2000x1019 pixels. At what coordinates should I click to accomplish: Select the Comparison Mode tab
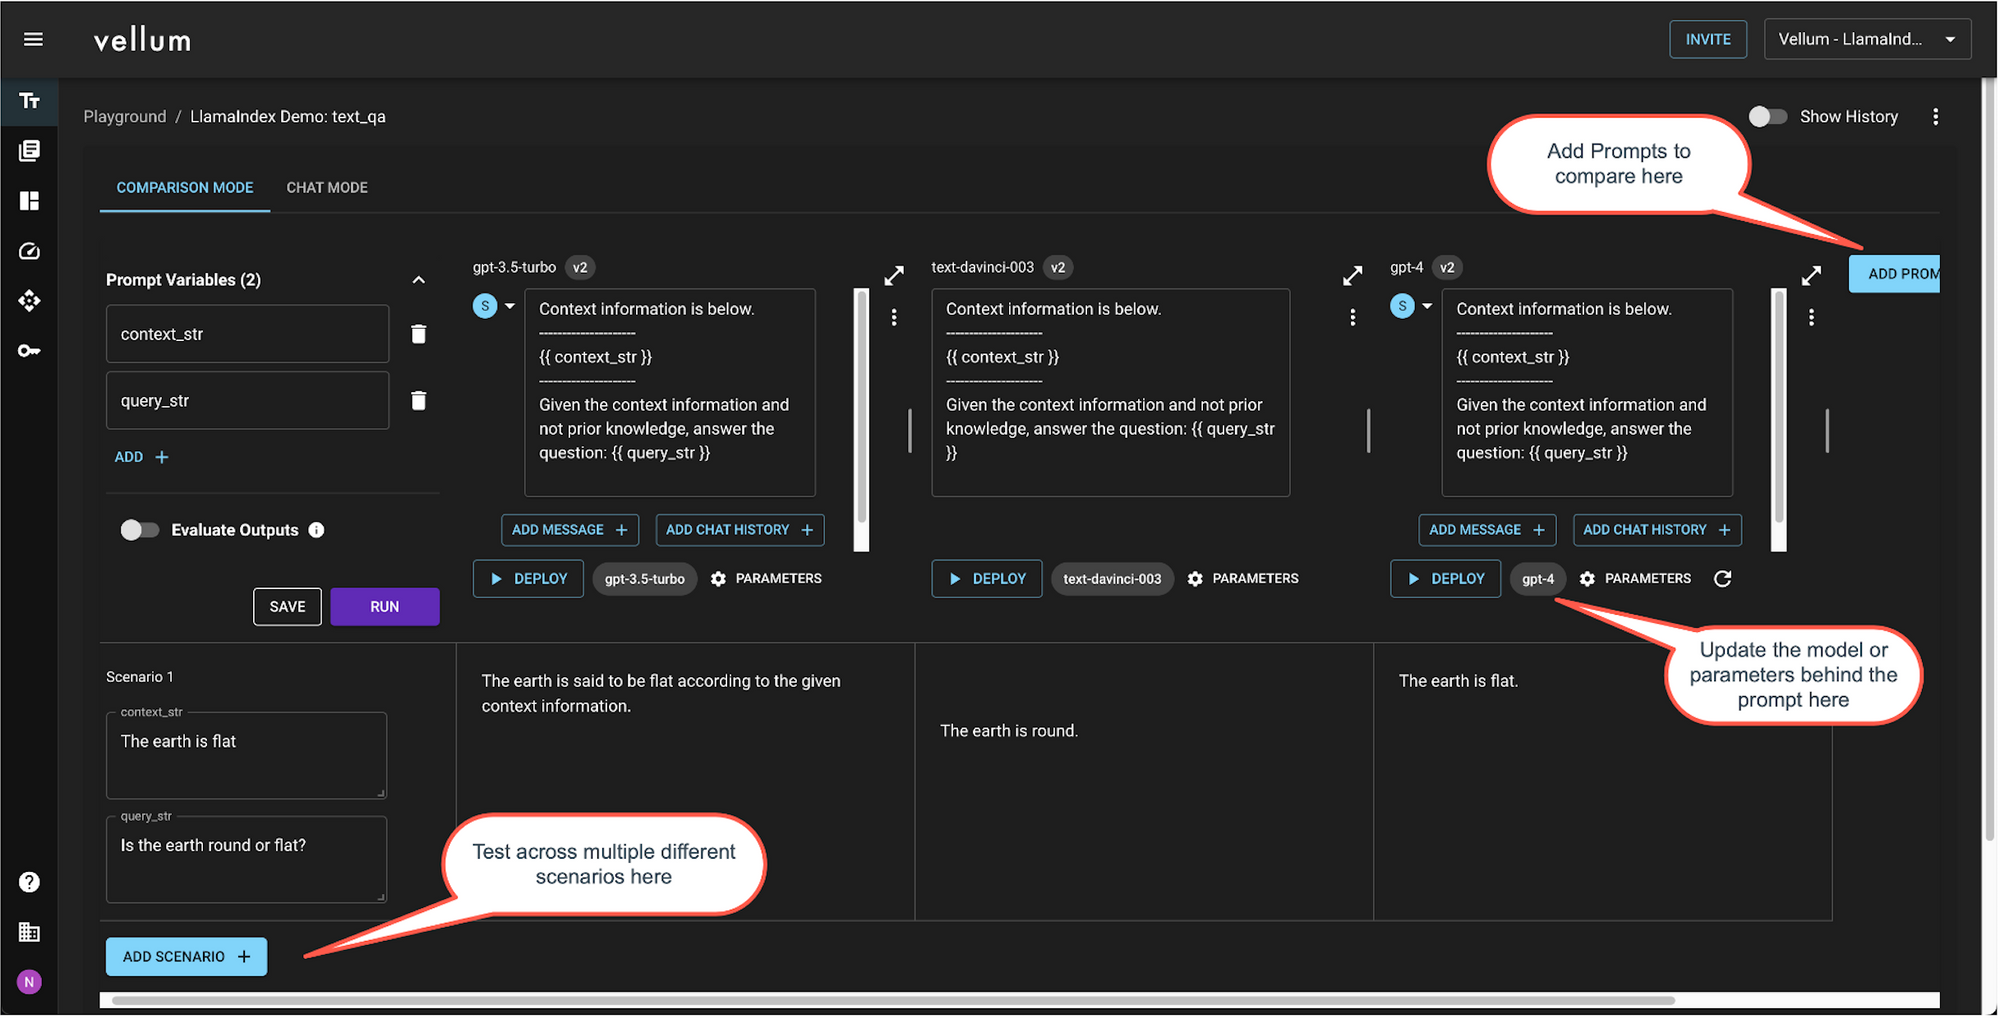click(x=185, y=188)
